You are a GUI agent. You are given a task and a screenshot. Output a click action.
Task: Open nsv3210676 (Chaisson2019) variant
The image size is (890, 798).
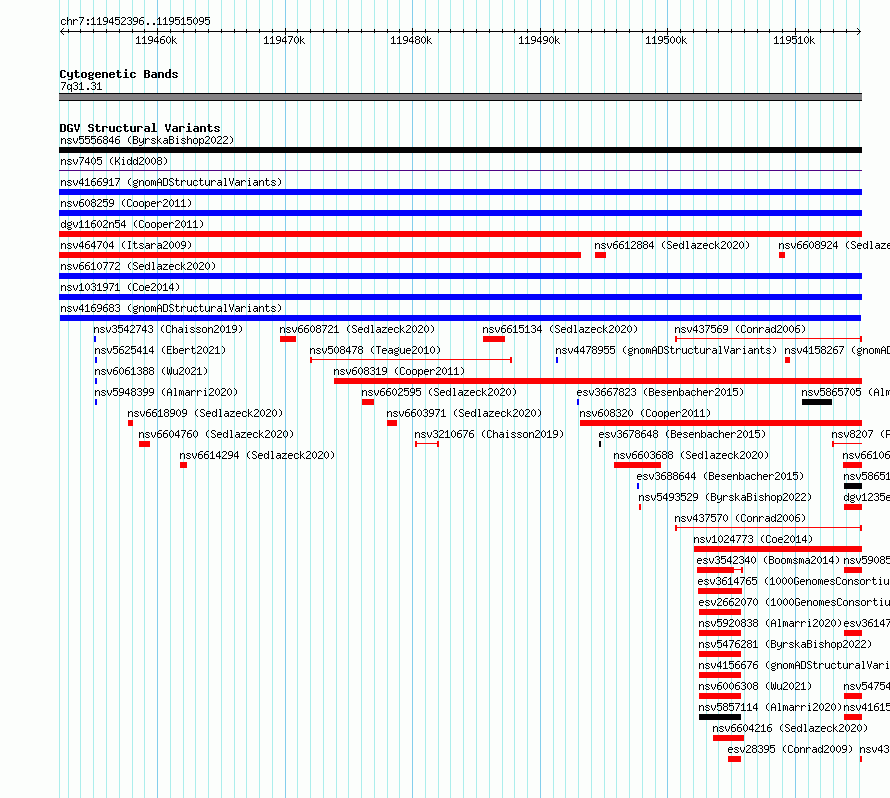coord(489,434)
